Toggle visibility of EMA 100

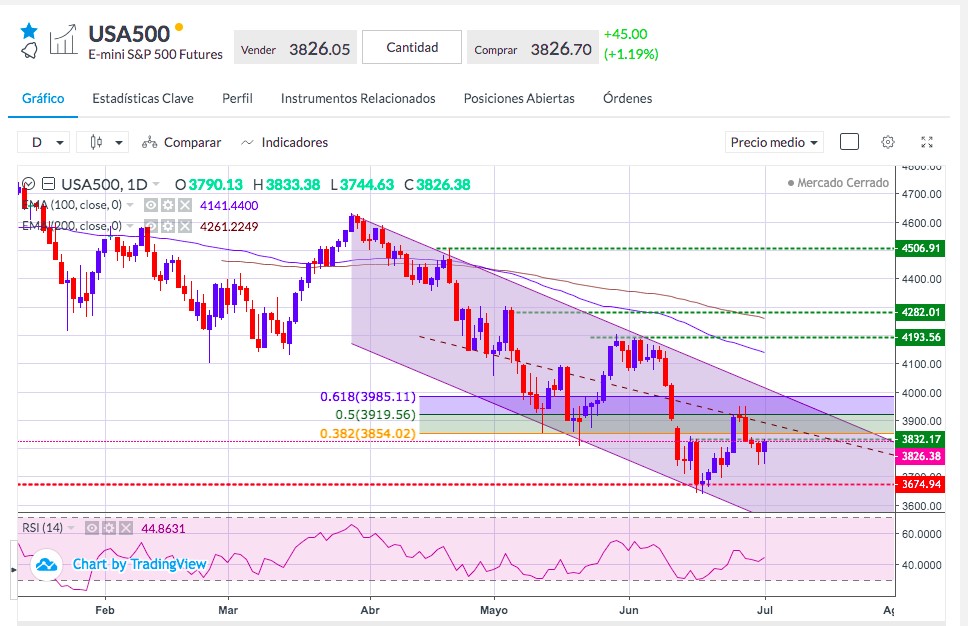coord(151,205)
